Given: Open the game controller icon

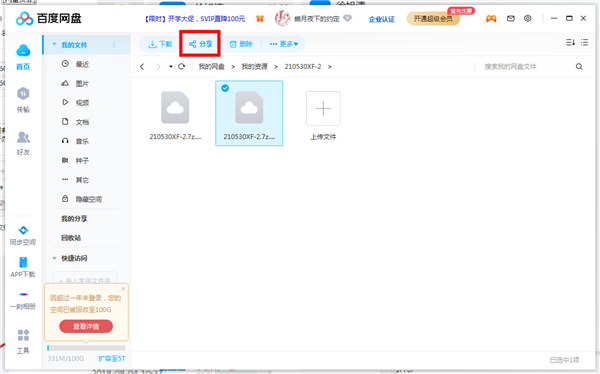Looking at the screenshot, I should point(491,18).
